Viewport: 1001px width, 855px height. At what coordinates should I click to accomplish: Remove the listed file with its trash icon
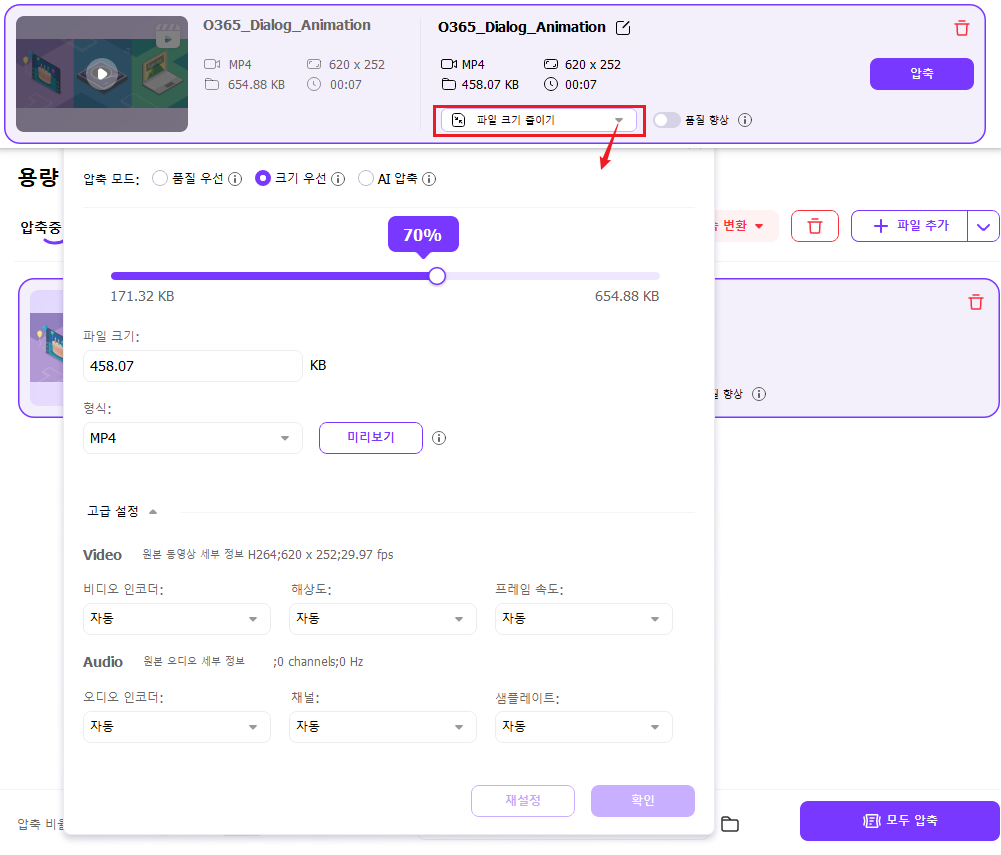976,302
